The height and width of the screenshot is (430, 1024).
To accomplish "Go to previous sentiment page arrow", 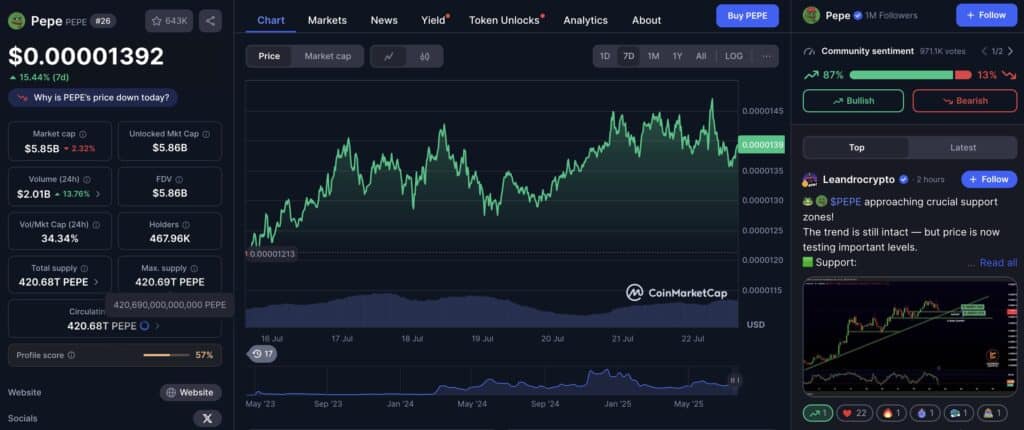I will click(x=984, y=51).
